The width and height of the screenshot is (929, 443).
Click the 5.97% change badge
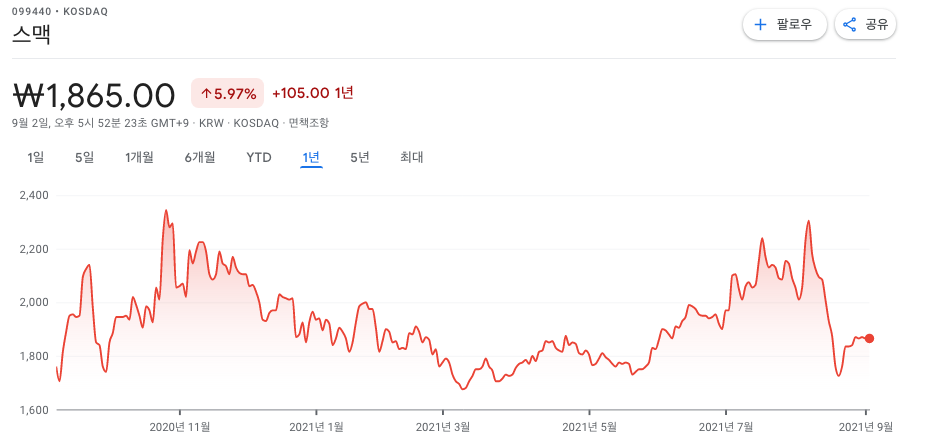pos(228,94)
